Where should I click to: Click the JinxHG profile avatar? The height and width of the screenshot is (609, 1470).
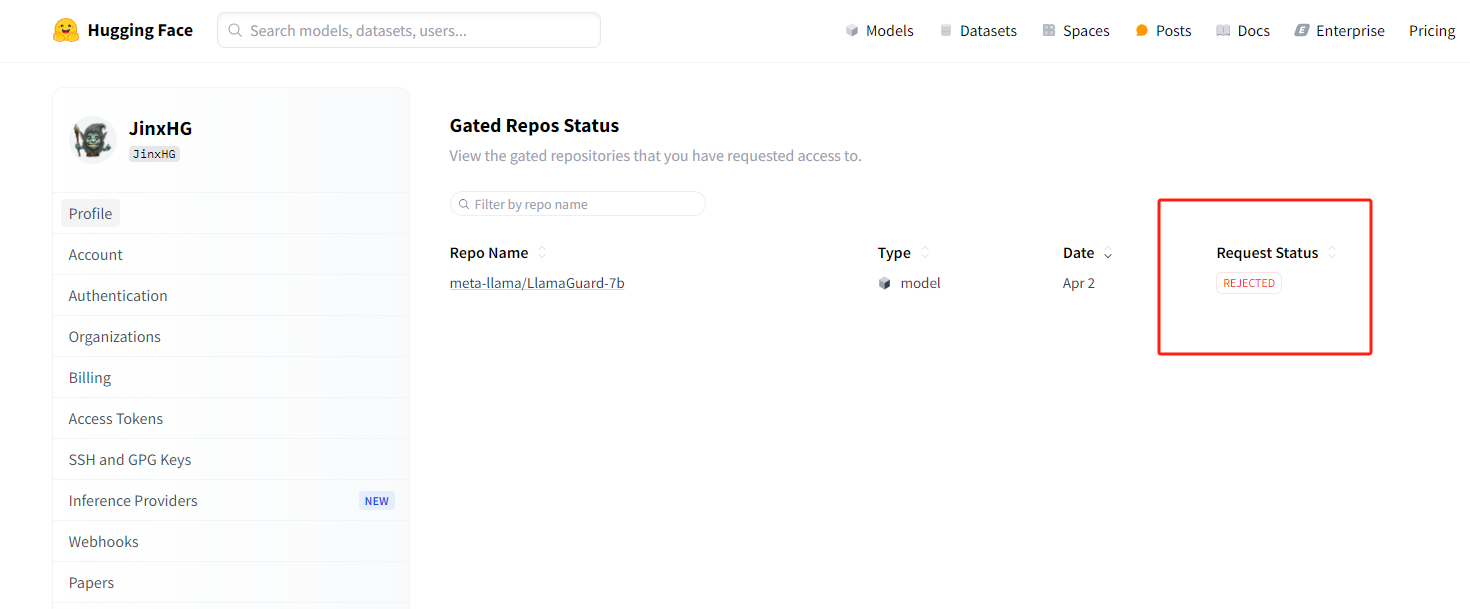(93, 139)
